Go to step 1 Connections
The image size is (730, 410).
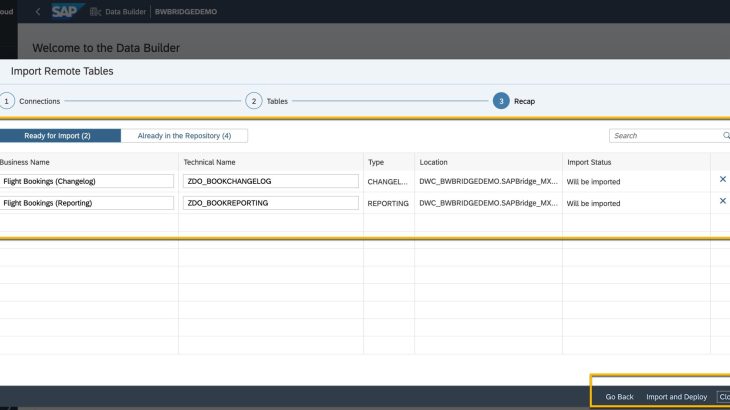(30, 101)
